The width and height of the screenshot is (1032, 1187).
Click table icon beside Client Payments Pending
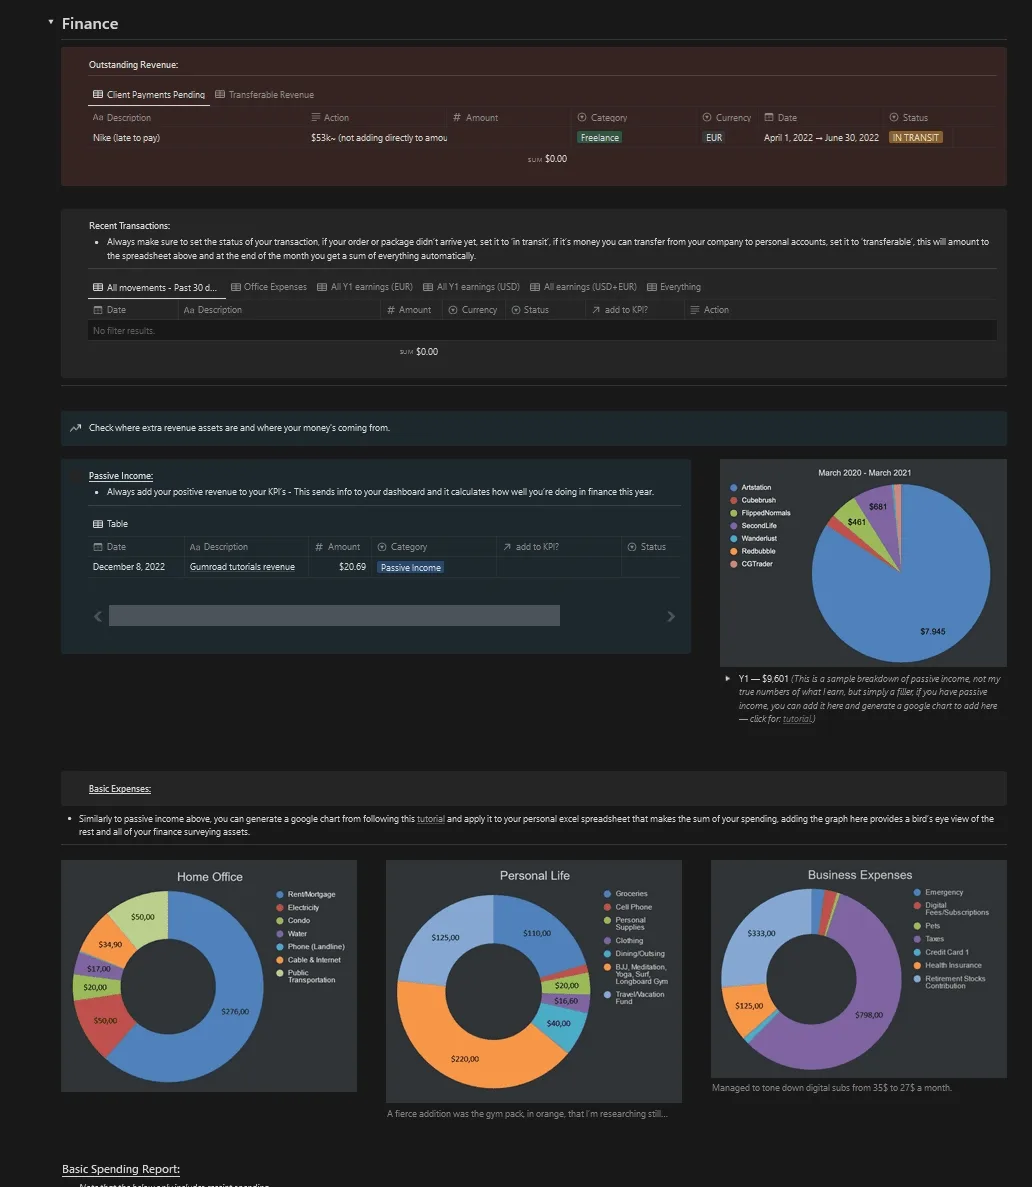pos(98,95)
